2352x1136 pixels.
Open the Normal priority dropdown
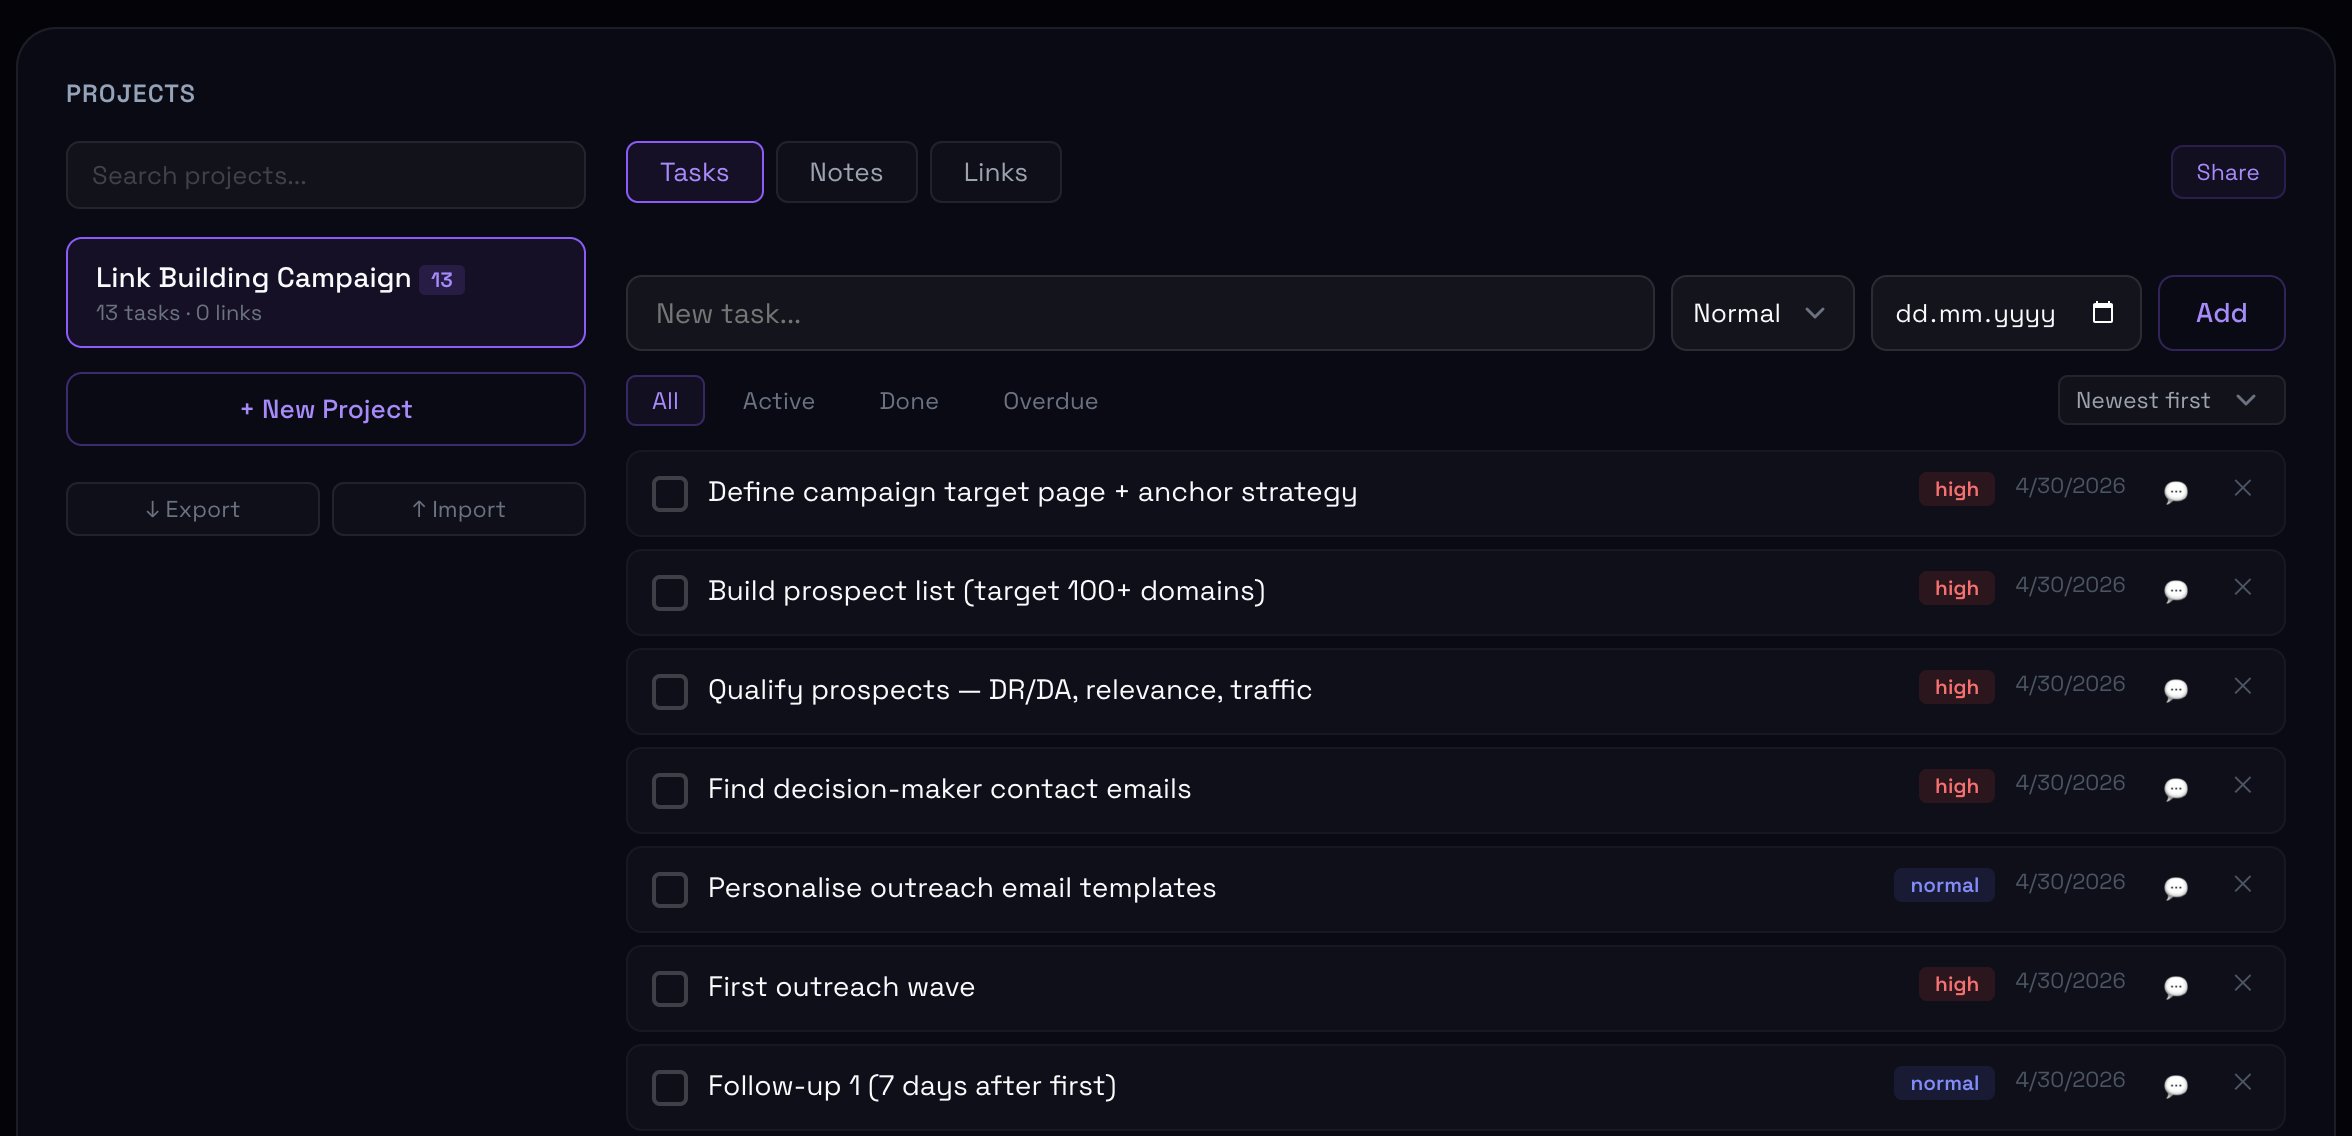(1762, 313)
